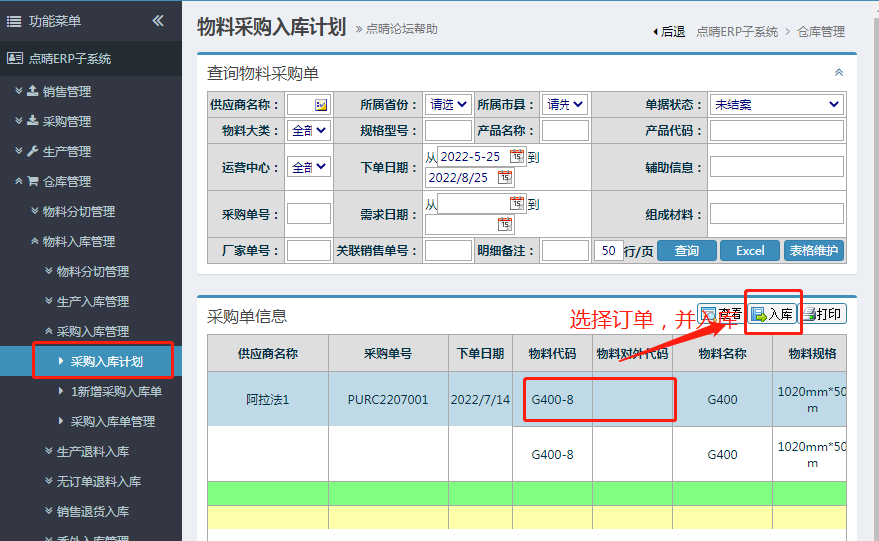This screenshot has height=541, width=879.
Task: Click the 入库 stock-in icon button
Action: pyautogui.click(x=772, y=314)
